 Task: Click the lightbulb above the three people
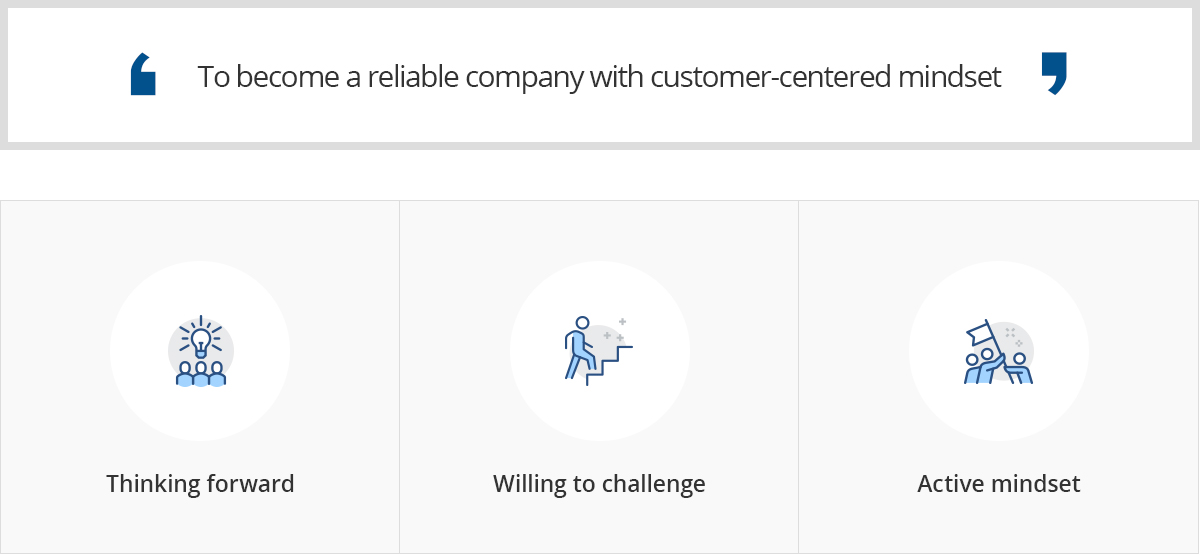pos(200,338)
